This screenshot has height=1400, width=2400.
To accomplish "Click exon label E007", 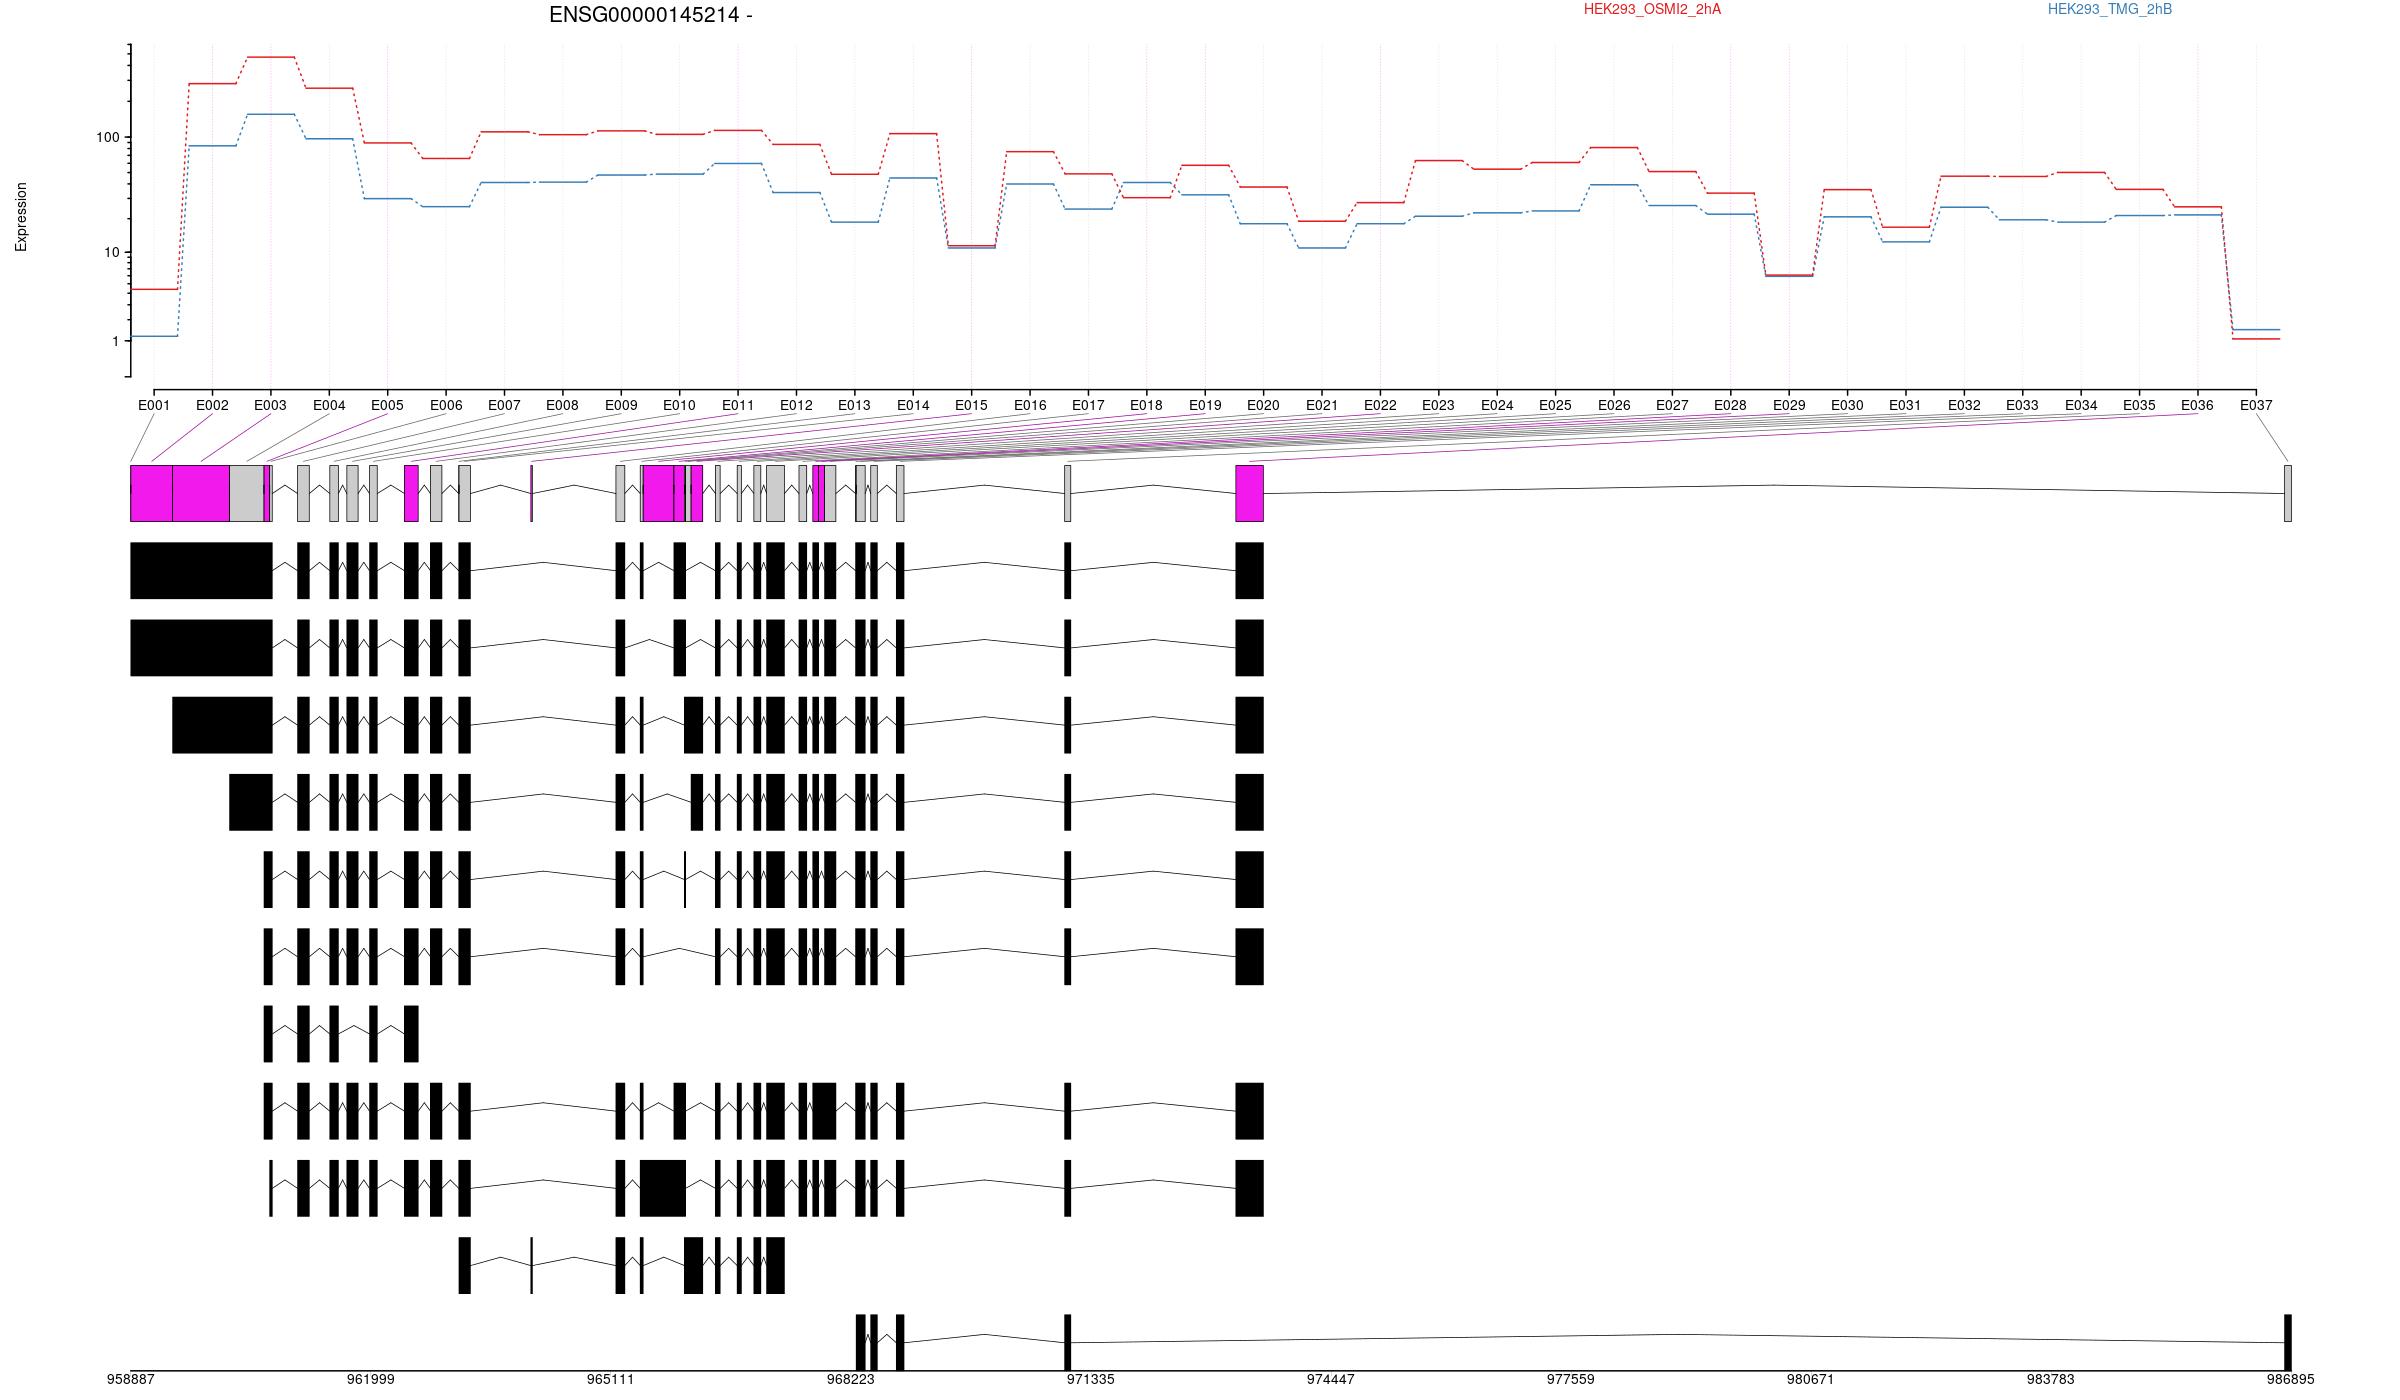I will coord(504,406).
